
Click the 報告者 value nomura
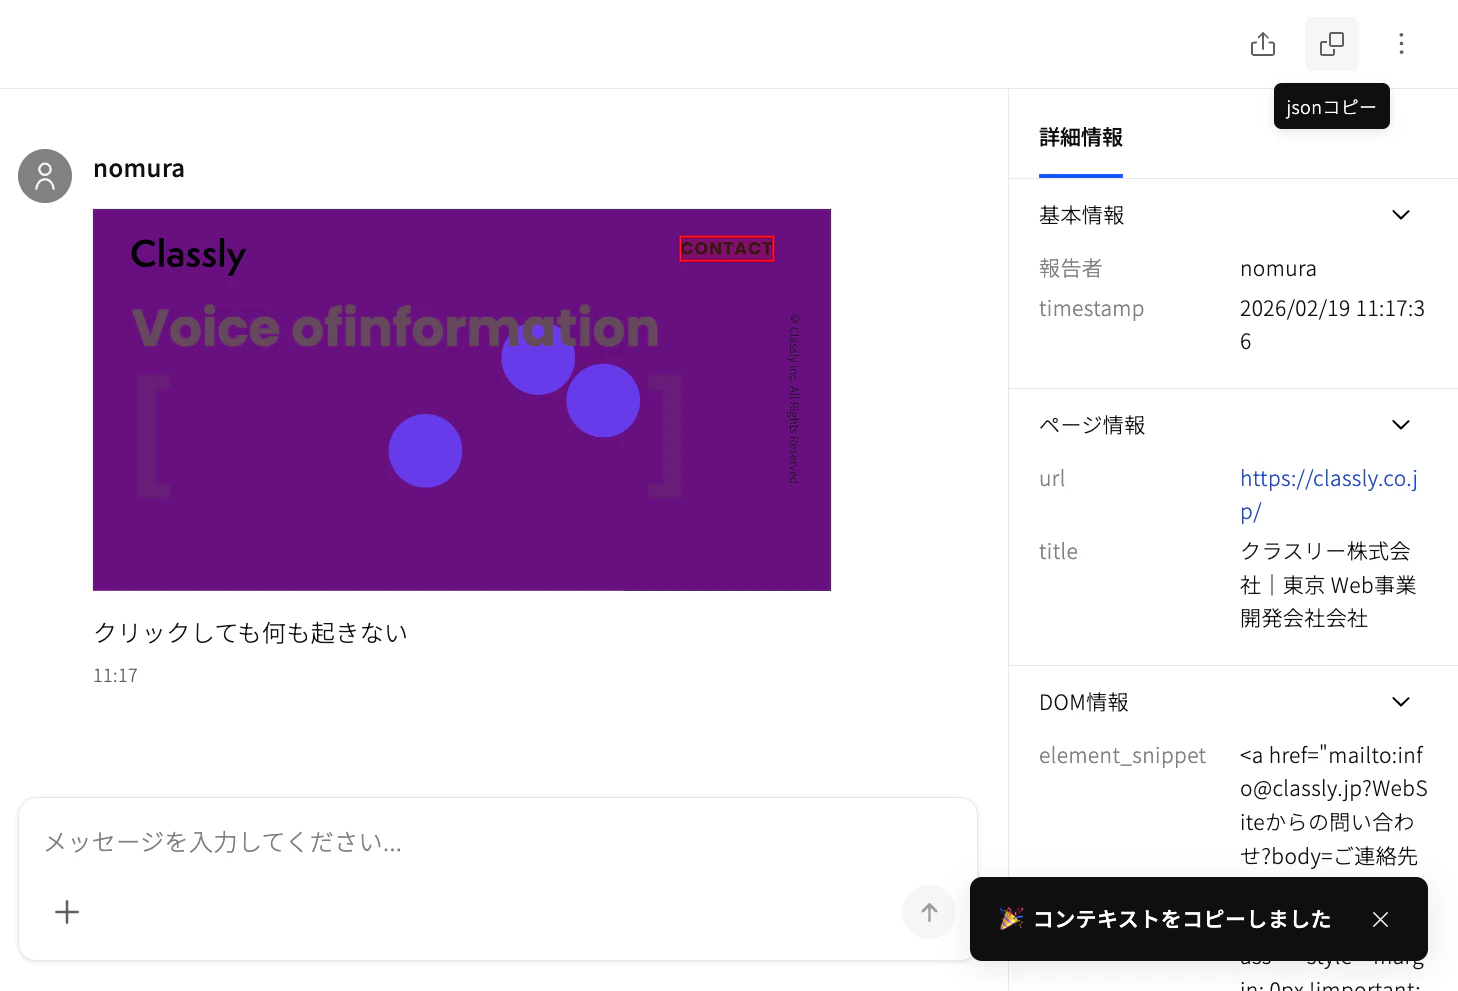pyautogui.click(x=1278, y=269)
